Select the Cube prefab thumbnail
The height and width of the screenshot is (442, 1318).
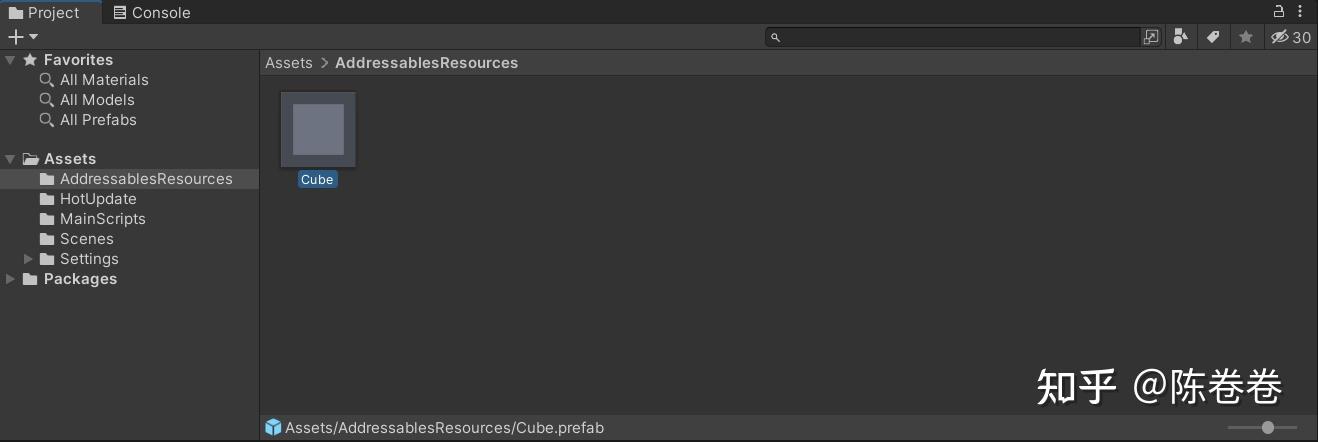pos(318,130)
